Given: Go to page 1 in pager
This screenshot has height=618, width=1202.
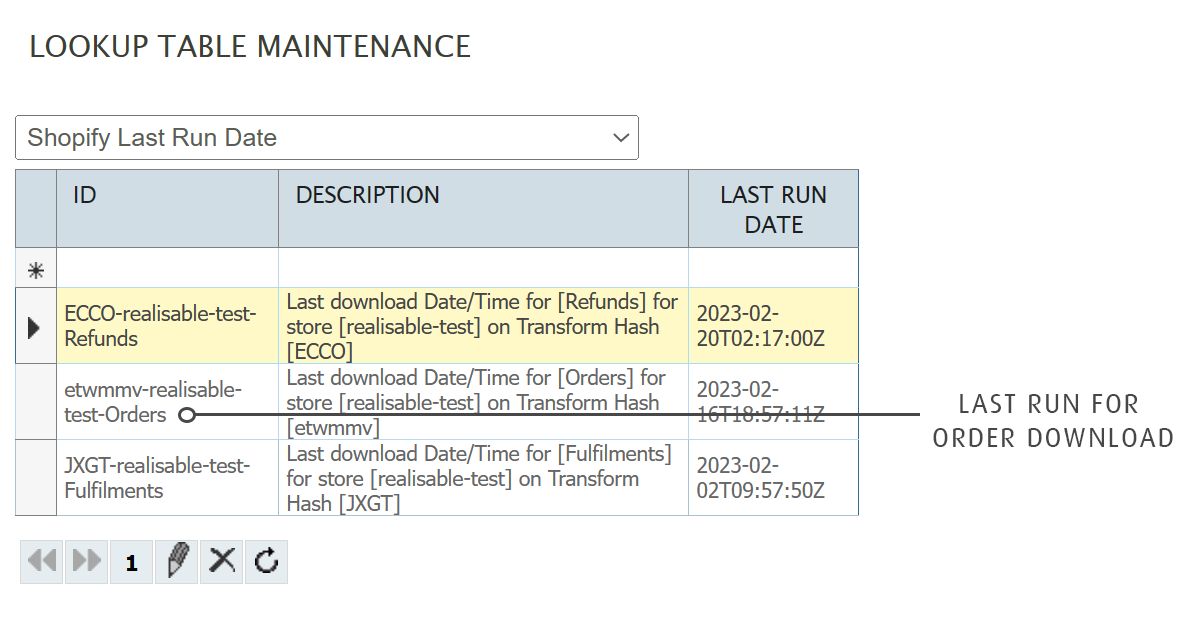Looking at the screenshot, I should [x=131, y=563].
